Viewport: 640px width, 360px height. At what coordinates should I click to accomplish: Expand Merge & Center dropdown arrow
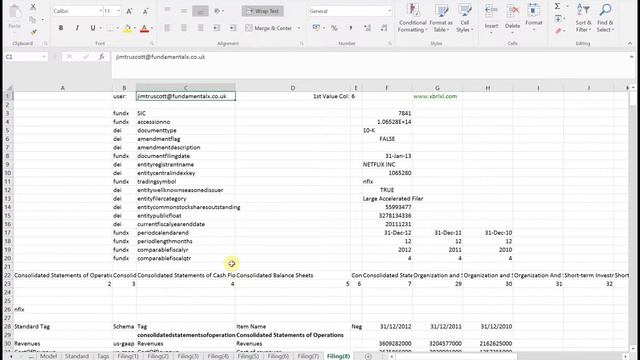(x=299, y=28)
